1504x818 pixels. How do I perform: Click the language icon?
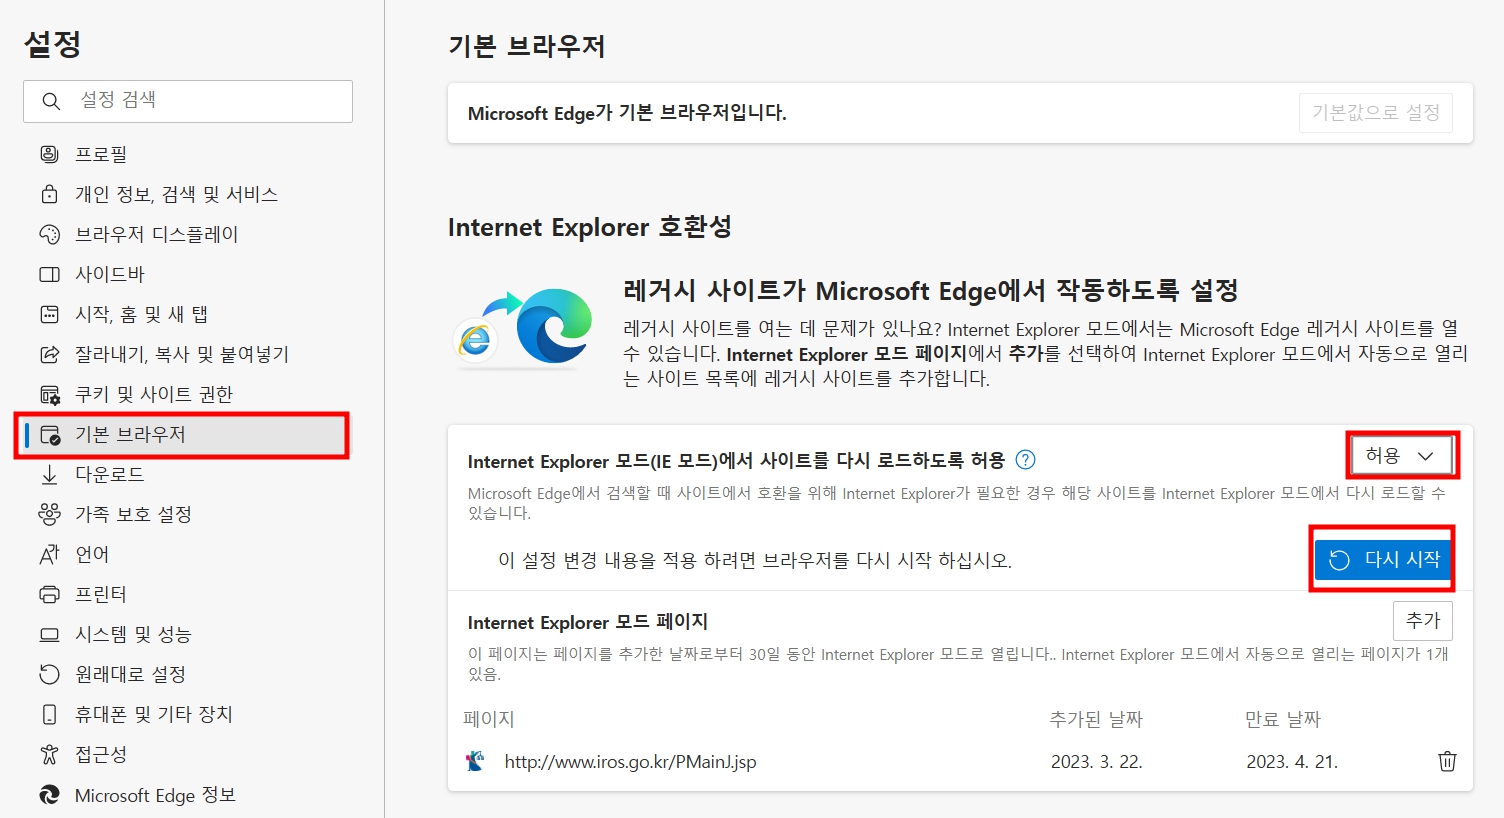pos(49,554)
